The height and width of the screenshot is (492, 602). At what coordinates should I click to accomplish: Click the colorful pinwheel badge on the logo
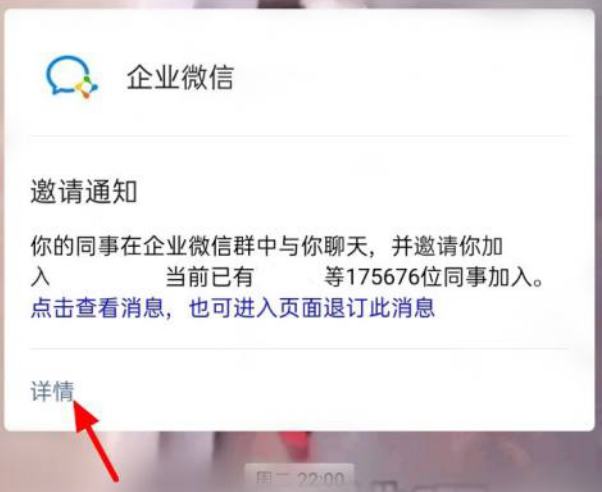[x=86, y=87]
